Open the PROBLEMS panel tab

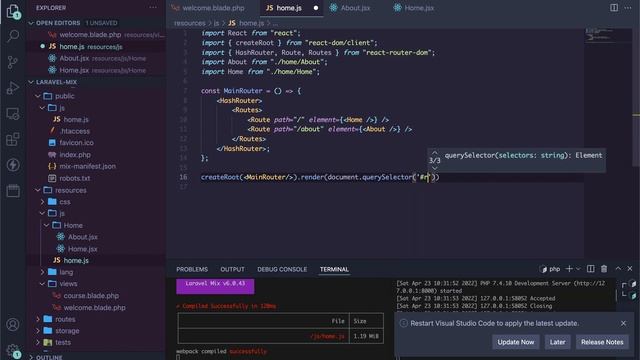click(x=192, y=269)
